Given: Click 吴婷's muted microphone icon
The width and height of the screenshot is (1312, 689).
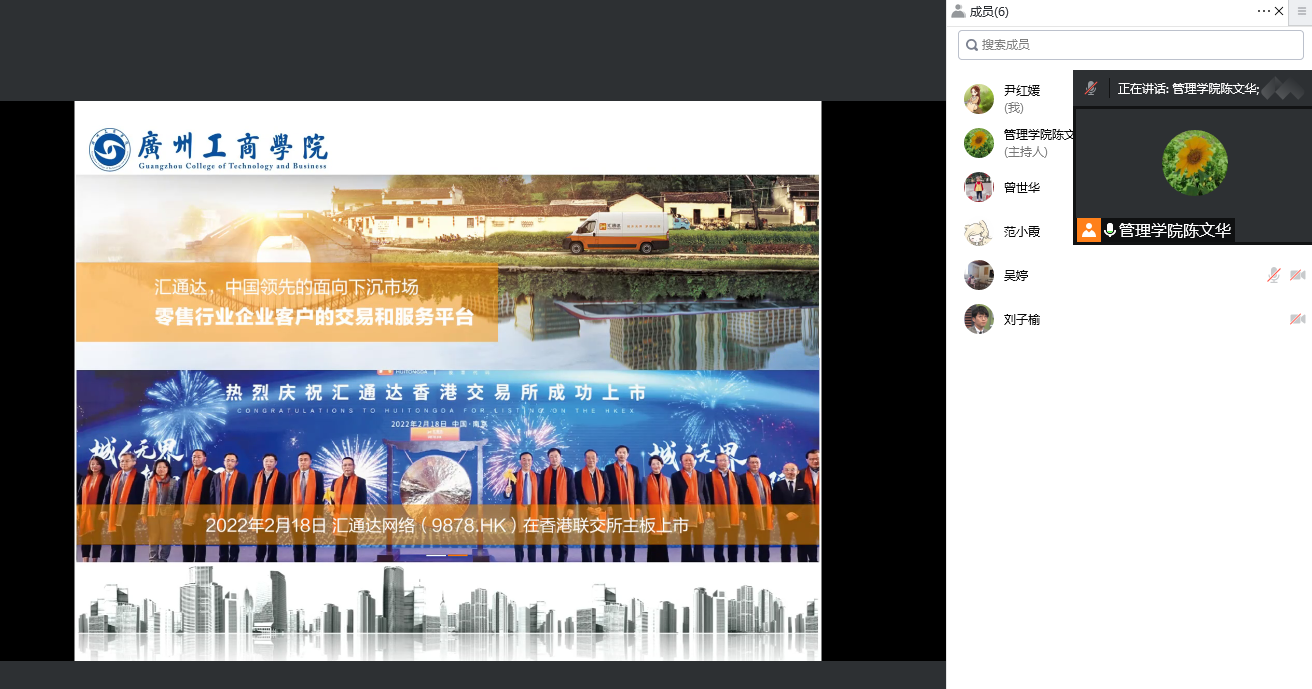Looking at the screenshot, I should 1273,275.
